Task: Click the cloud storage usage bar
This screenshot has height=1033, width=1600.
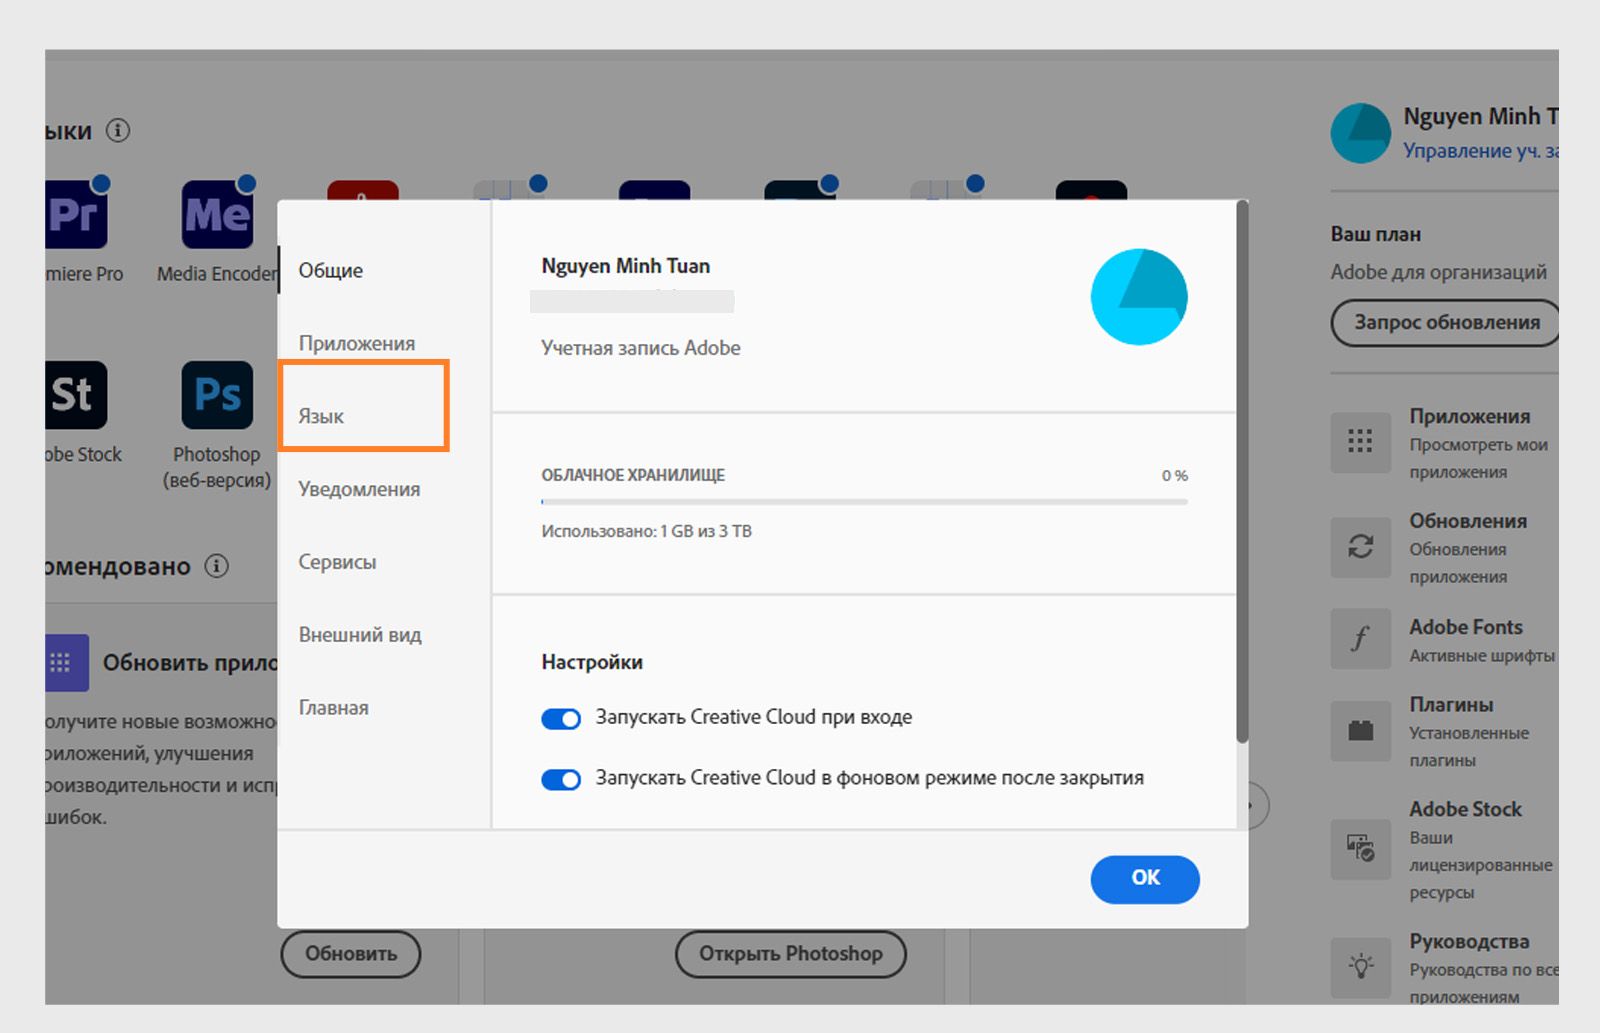Action: [x=865, y=503]
